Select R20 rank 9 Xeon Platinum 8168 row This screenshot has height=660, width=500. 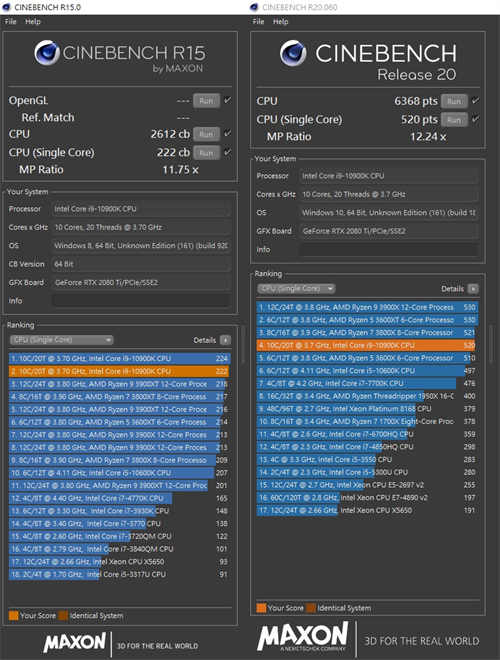(367, 409)
